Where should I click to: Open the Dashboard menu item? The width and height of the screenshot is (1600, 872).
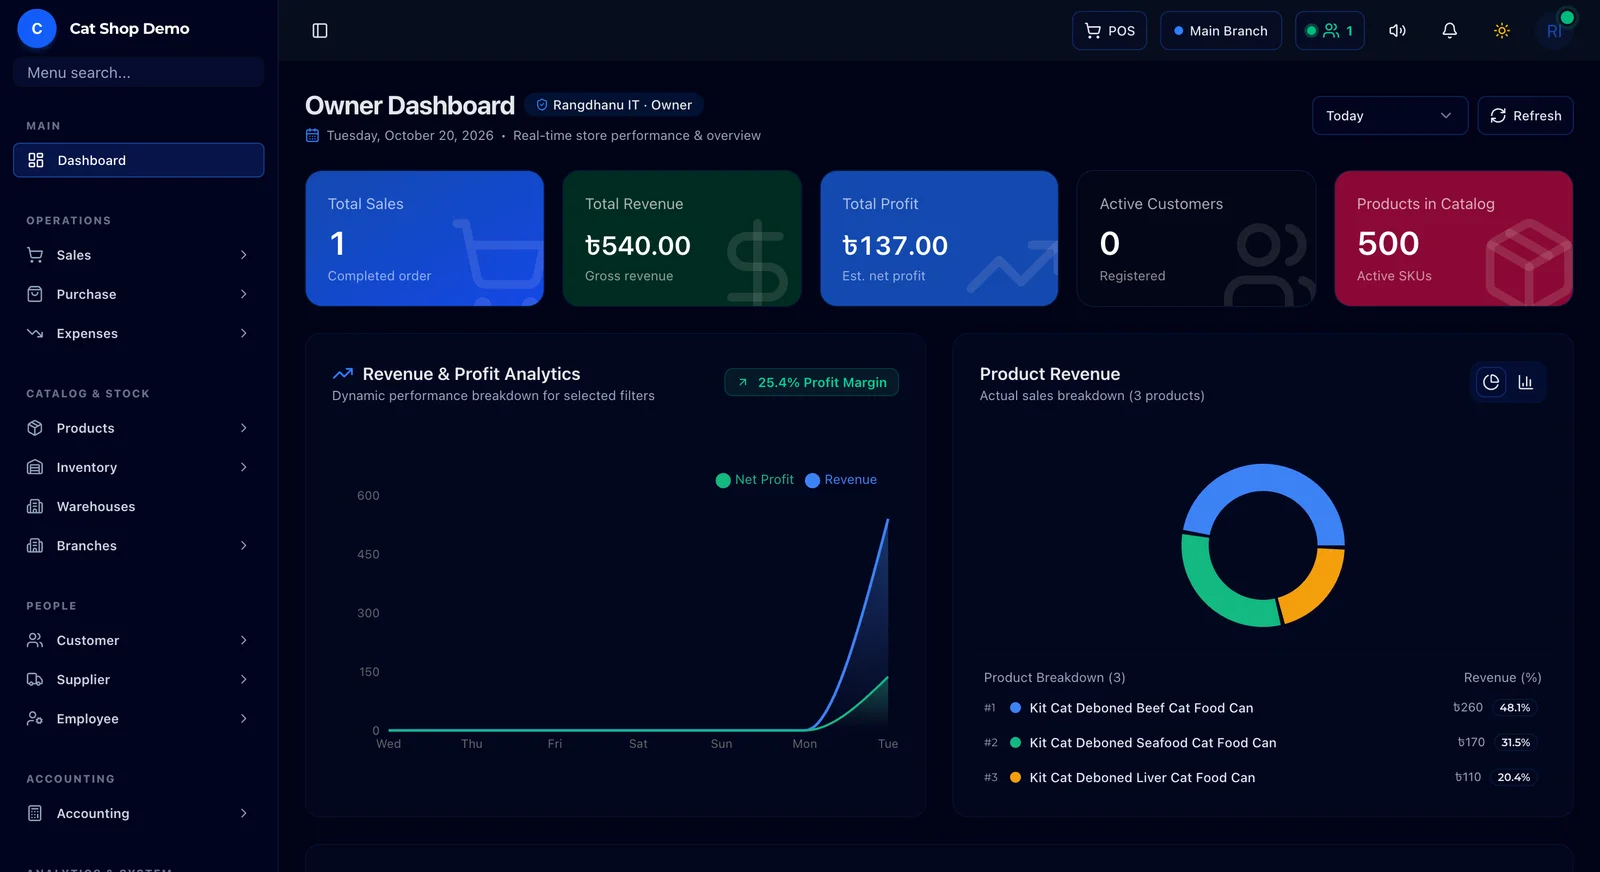139,160
